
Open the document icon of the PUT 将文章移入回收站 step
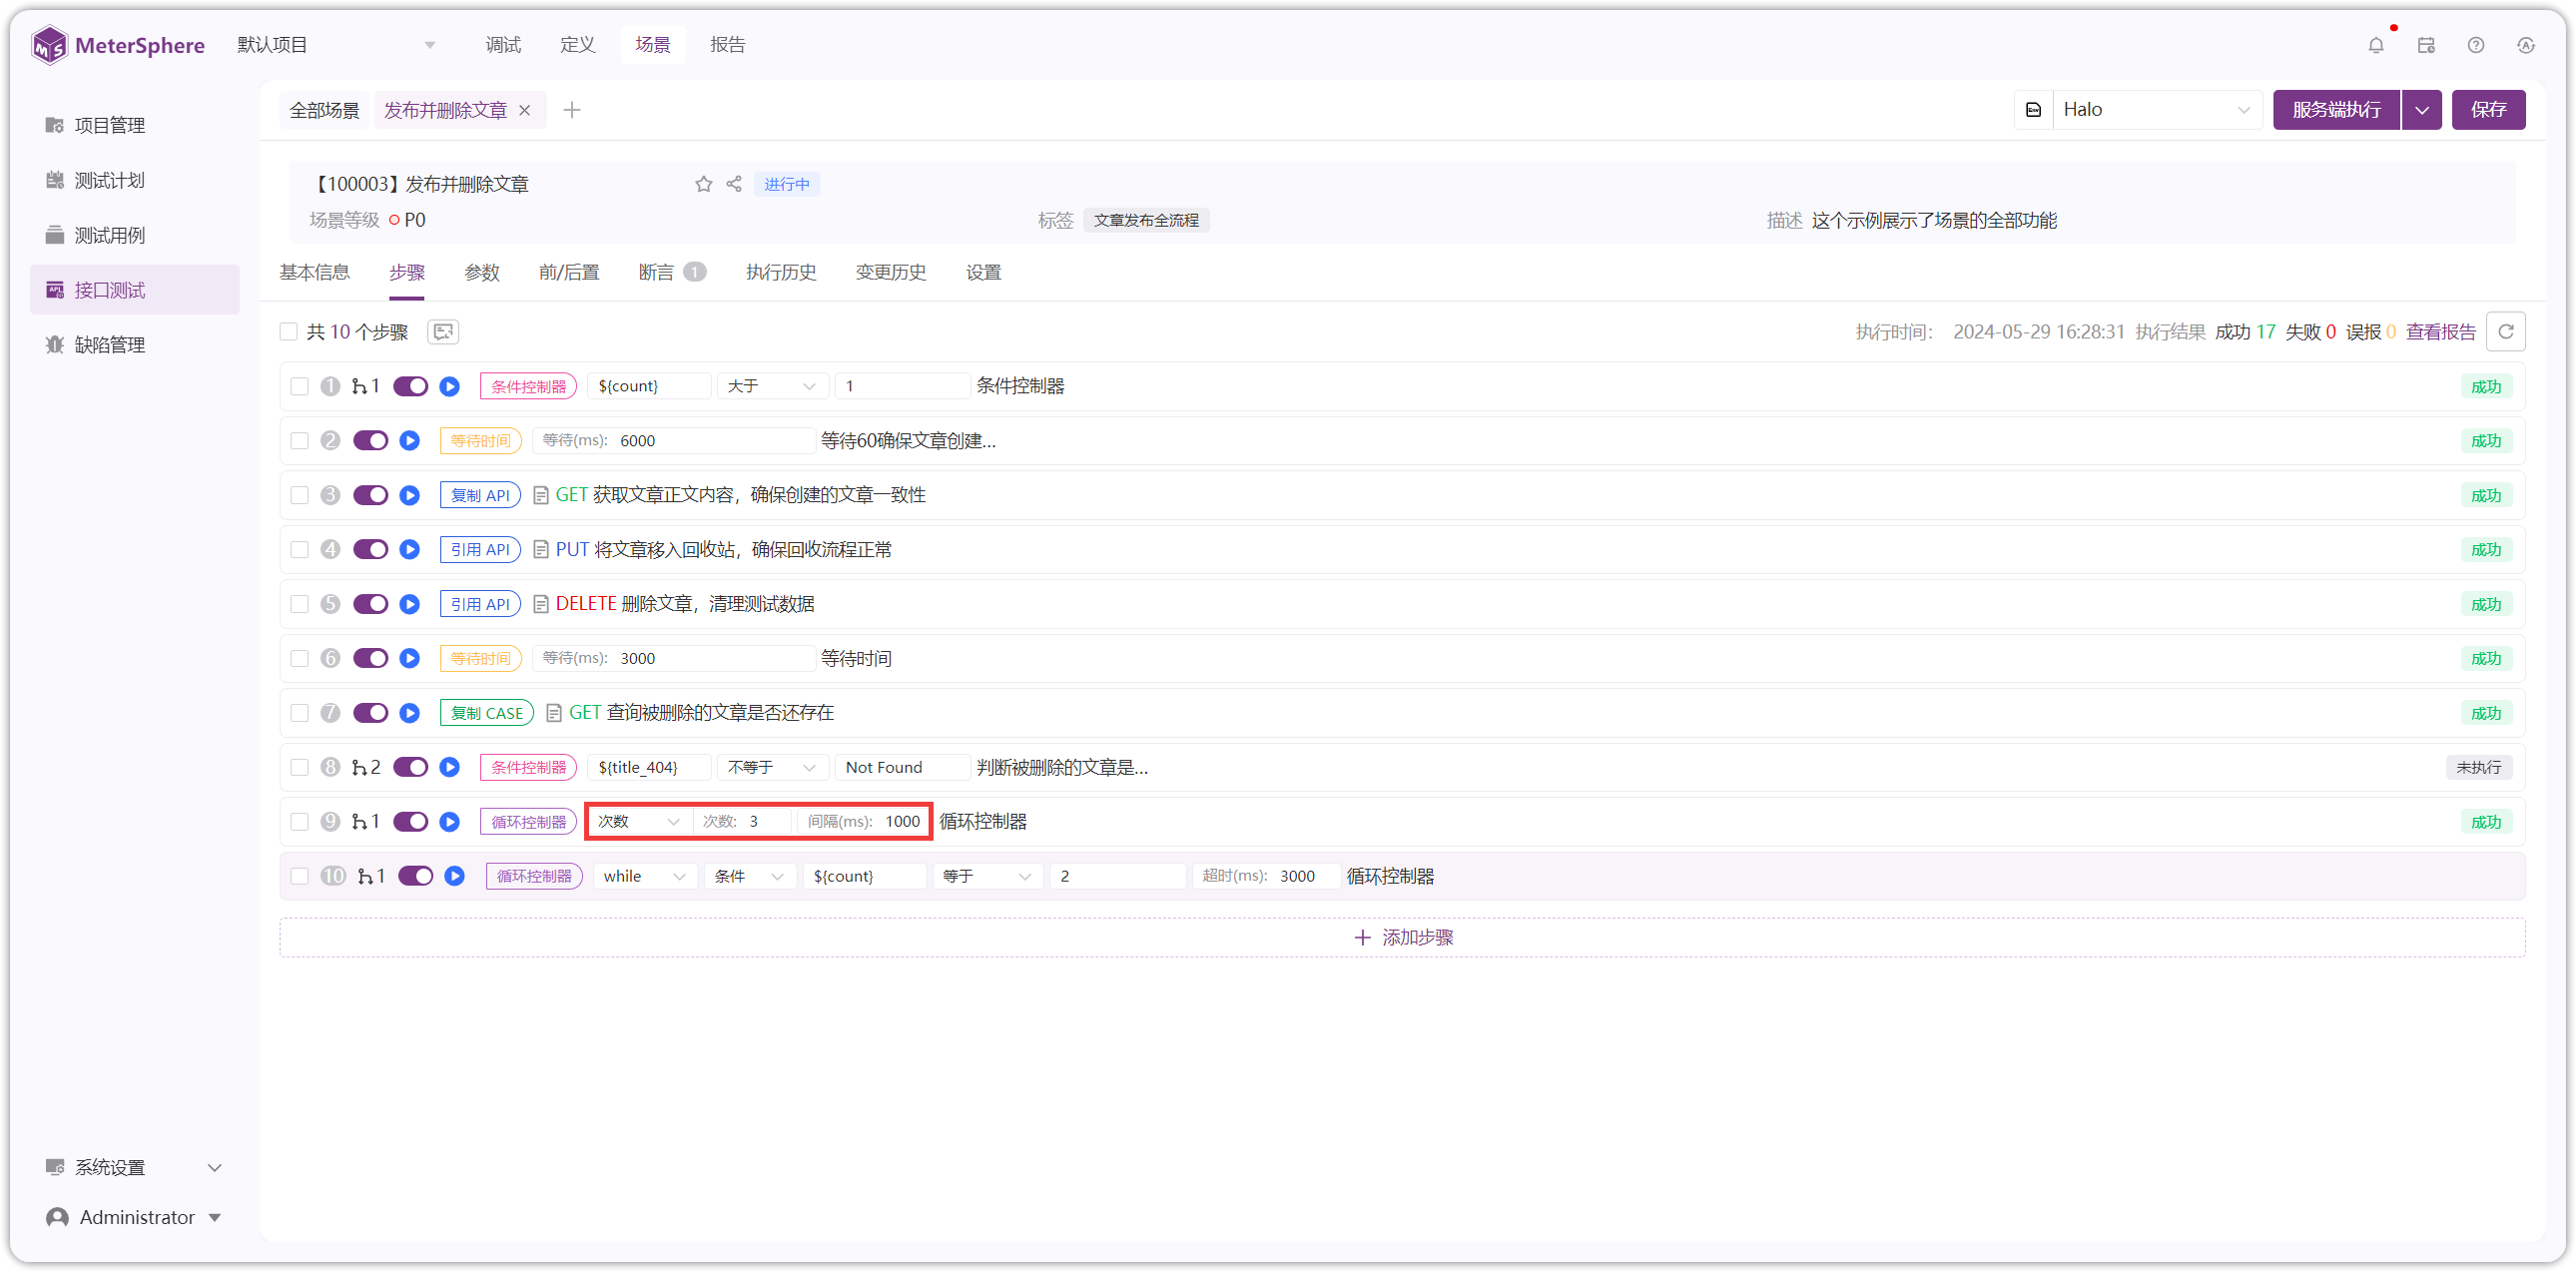click(x=541, y=550)
